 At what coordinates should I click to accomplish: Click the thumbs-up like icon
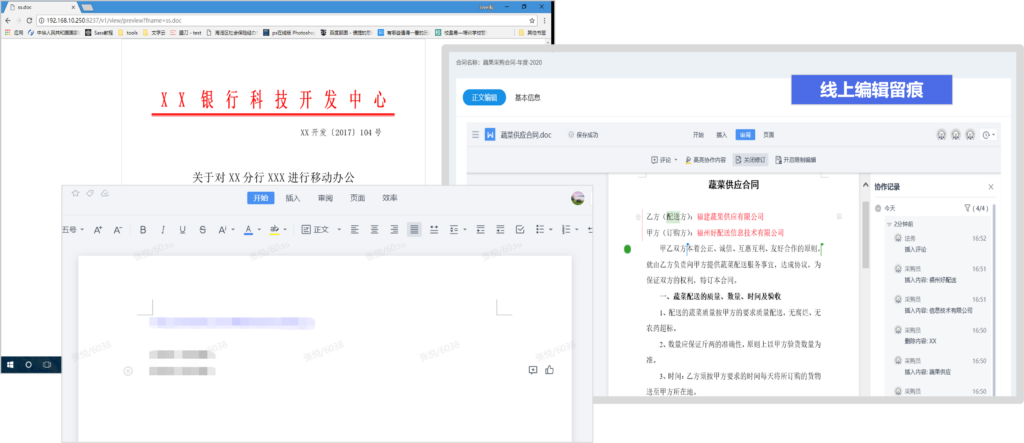[549, 370]
